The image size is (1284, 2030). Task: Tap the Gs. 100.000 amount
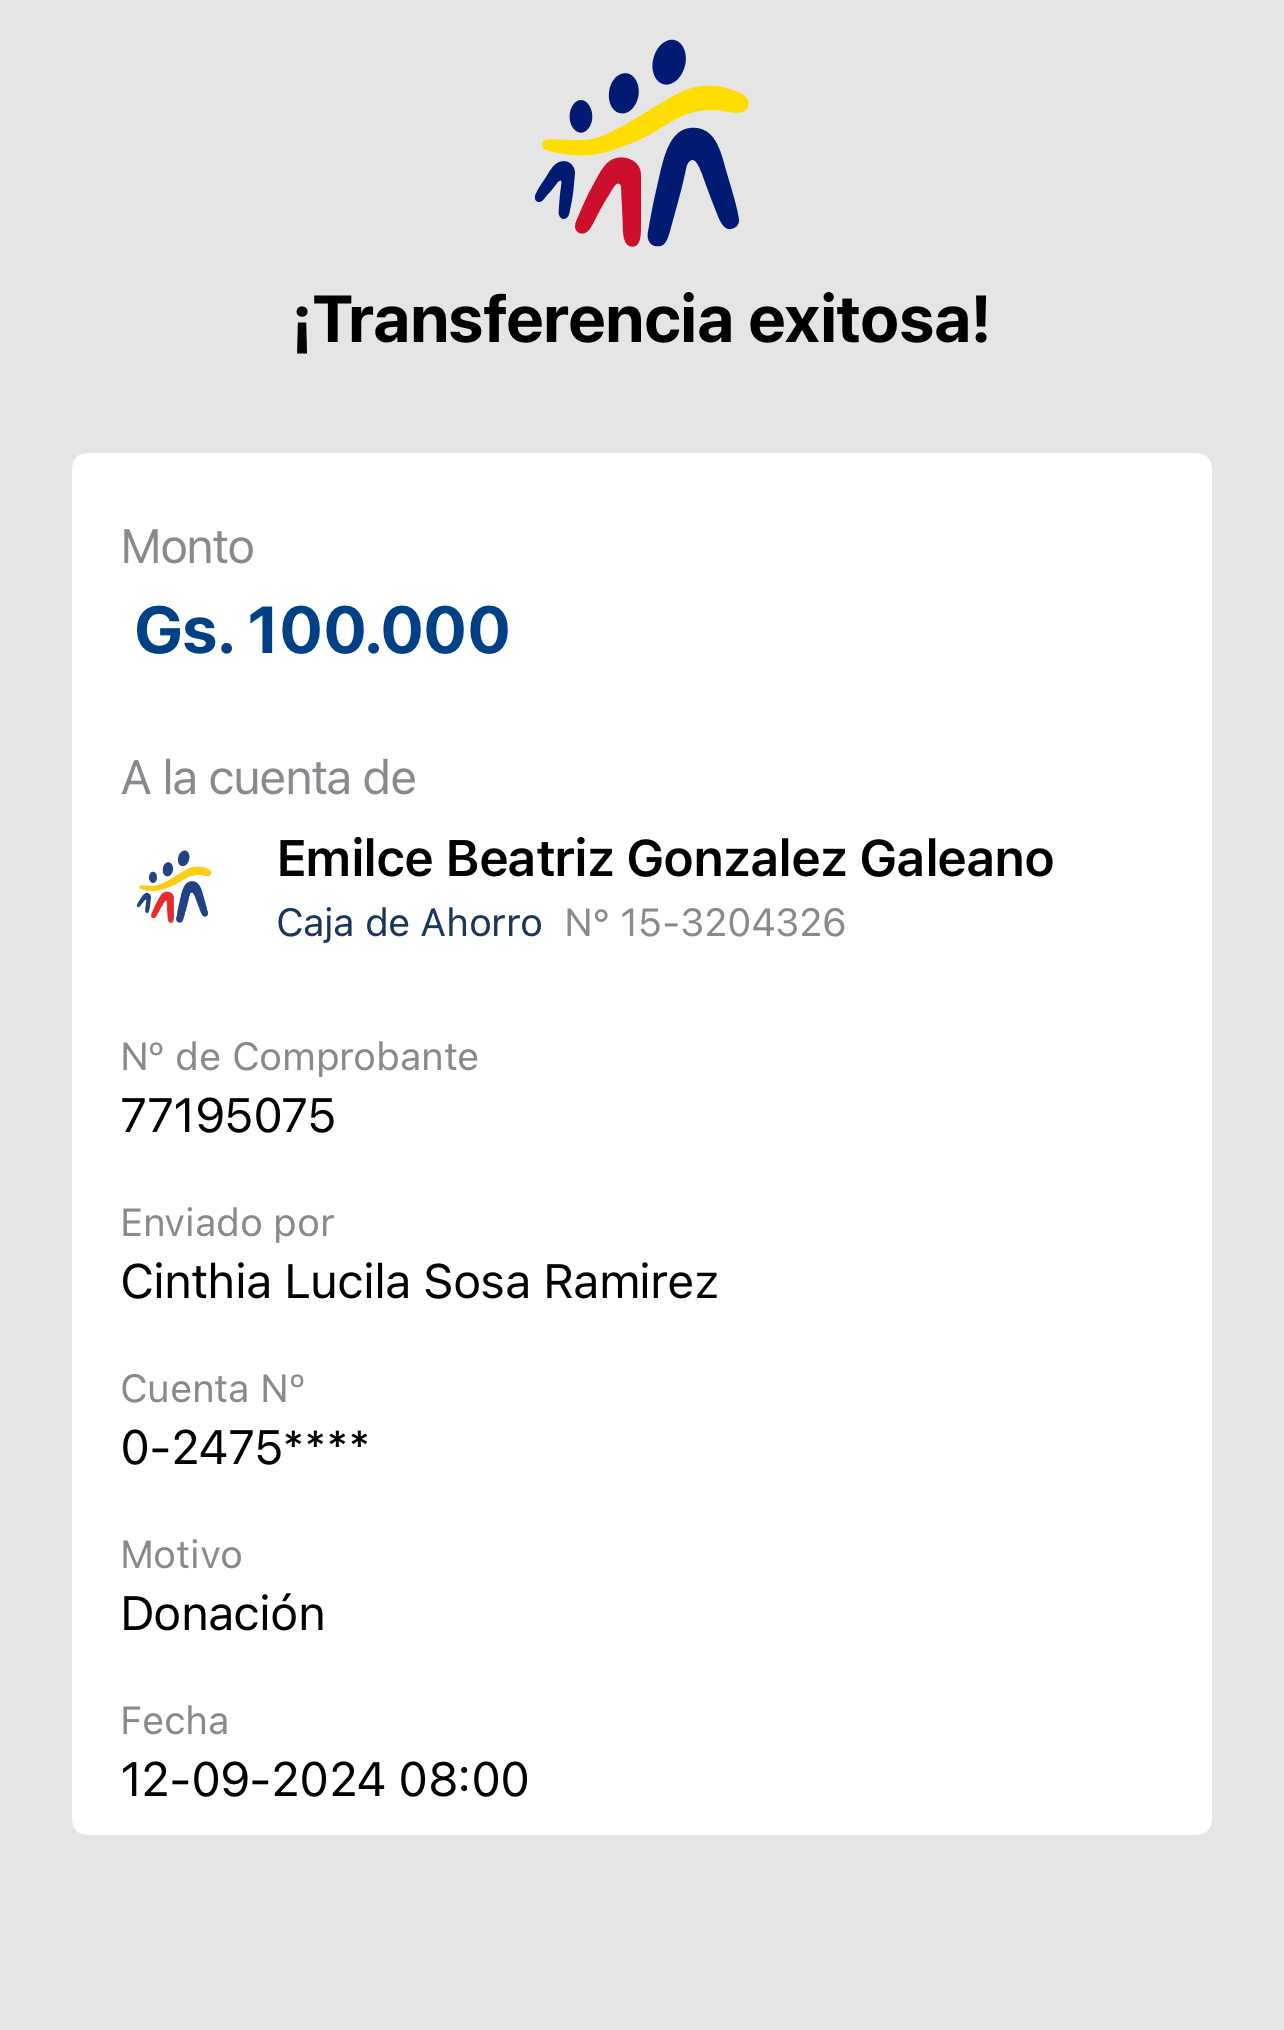[322, 631]
